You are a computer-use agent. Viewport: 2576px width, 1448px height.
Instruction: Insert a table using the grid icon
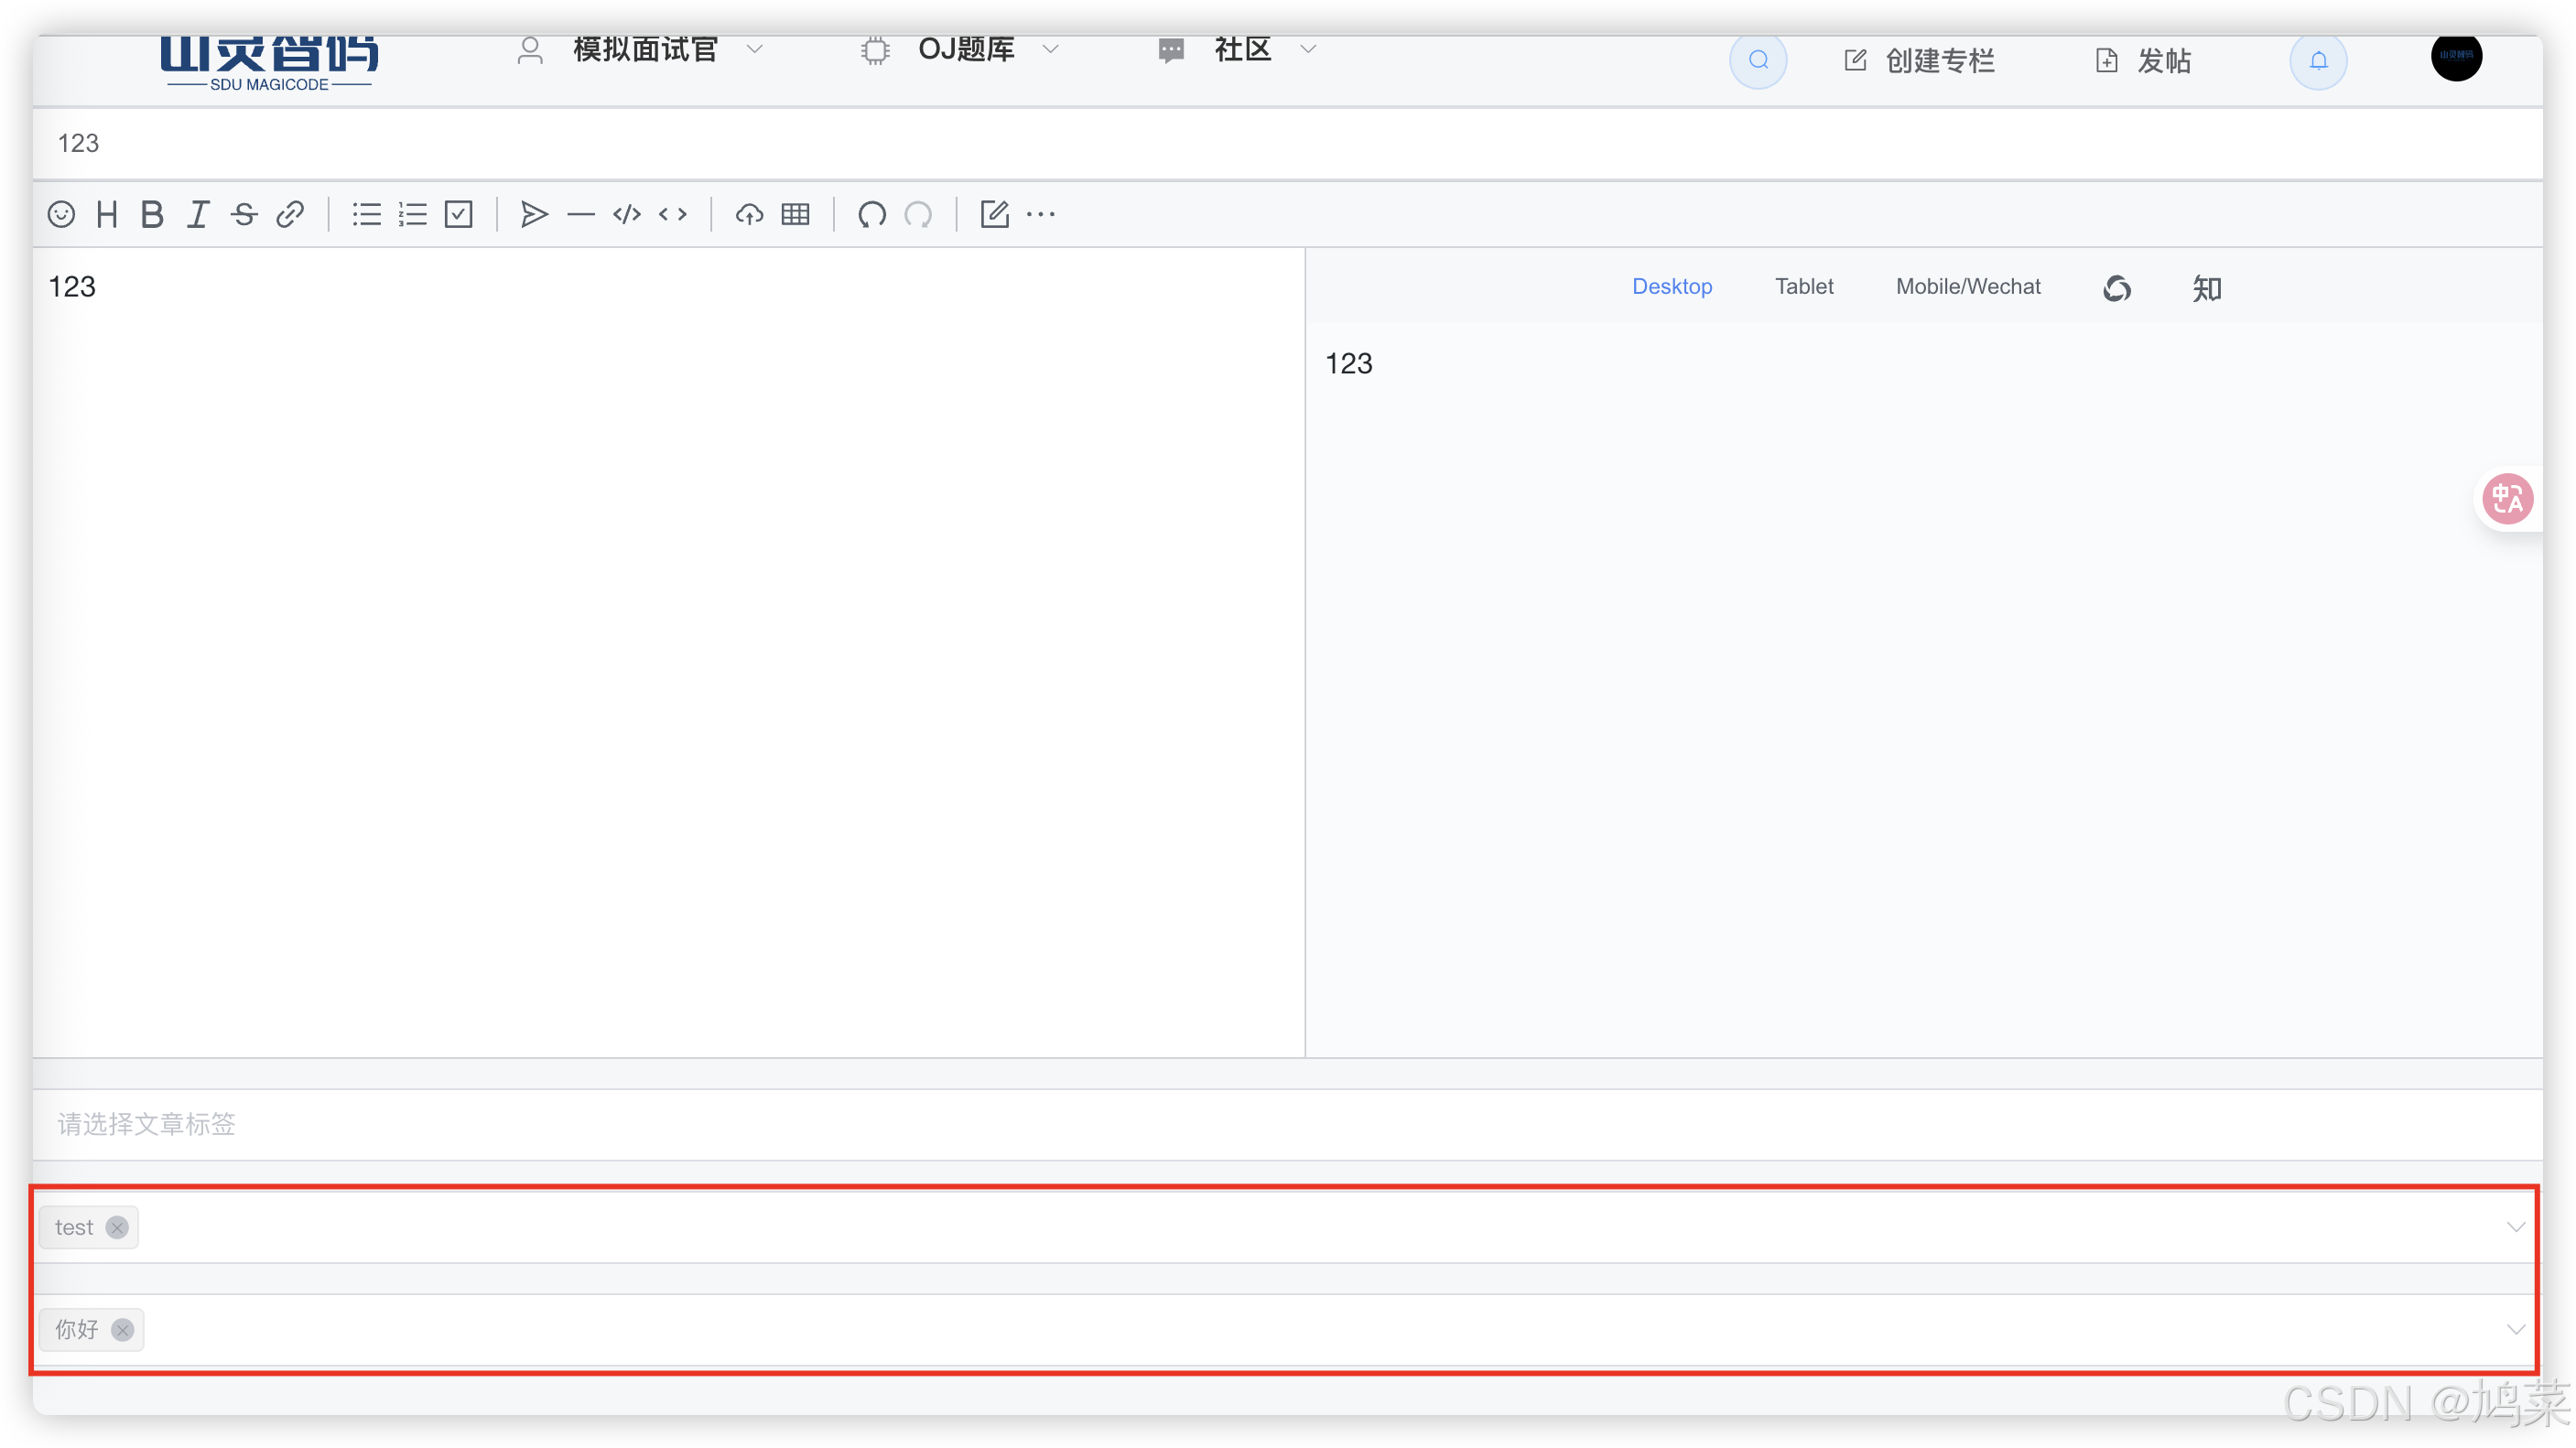tap(795, 214)
